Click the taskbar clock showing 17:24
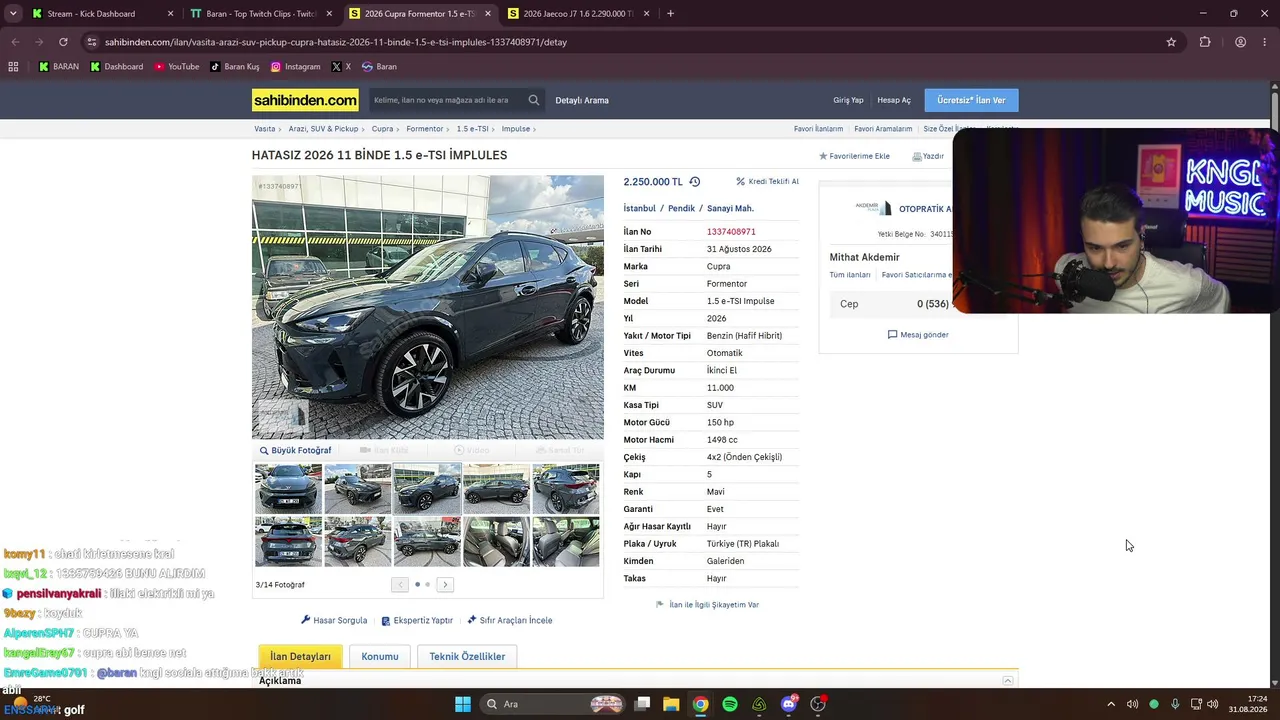The width and height of the screenshot is (1280, 720). [x=1250, y=704]
